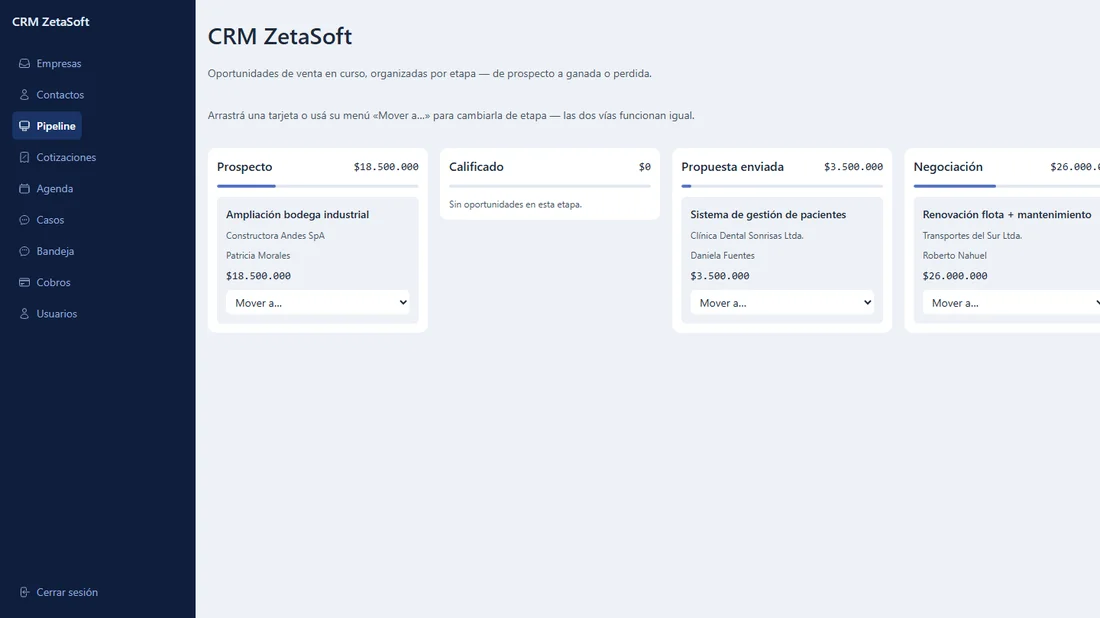Select the Renovación flota + mantenimiento card title
The width and height of the screenshot is (1100, 618).
pos(1007,215)
